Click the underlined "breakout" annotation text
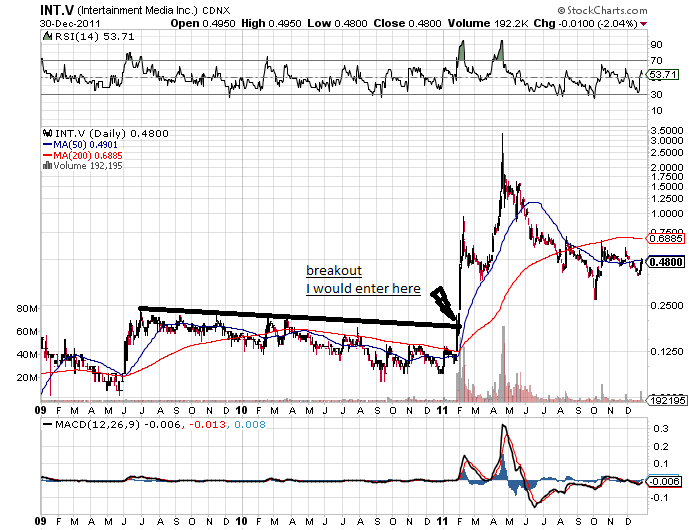This screenshot has height=530, width=700. tap(333, 271)
